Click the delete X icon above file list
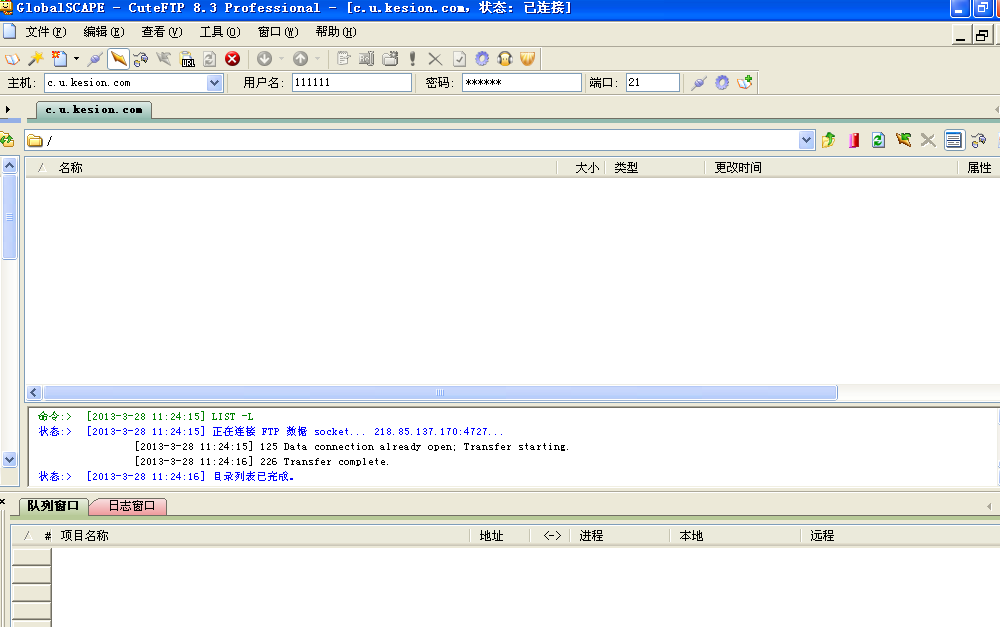 (x=927, y=140)
